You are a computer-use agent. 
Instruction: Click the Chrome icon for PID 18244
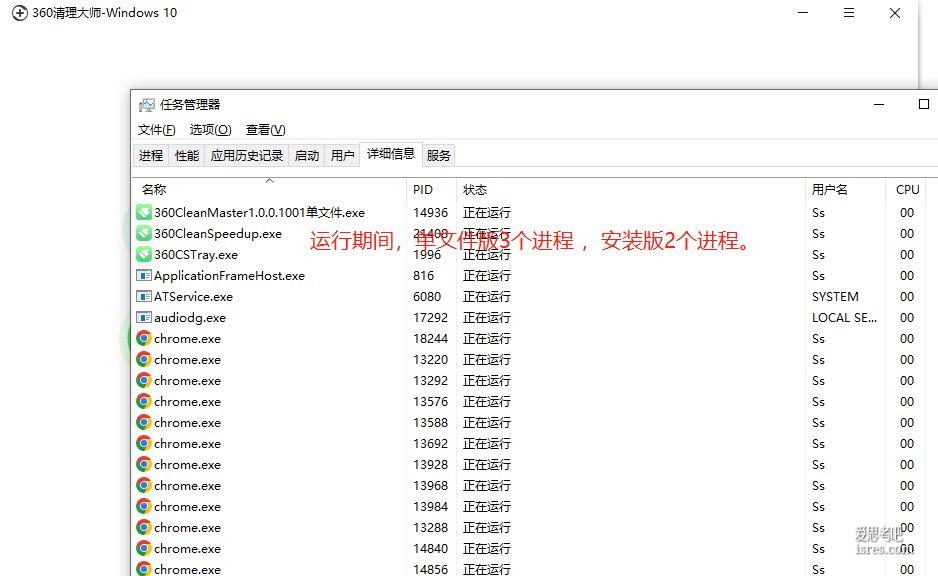click(144, 339)
